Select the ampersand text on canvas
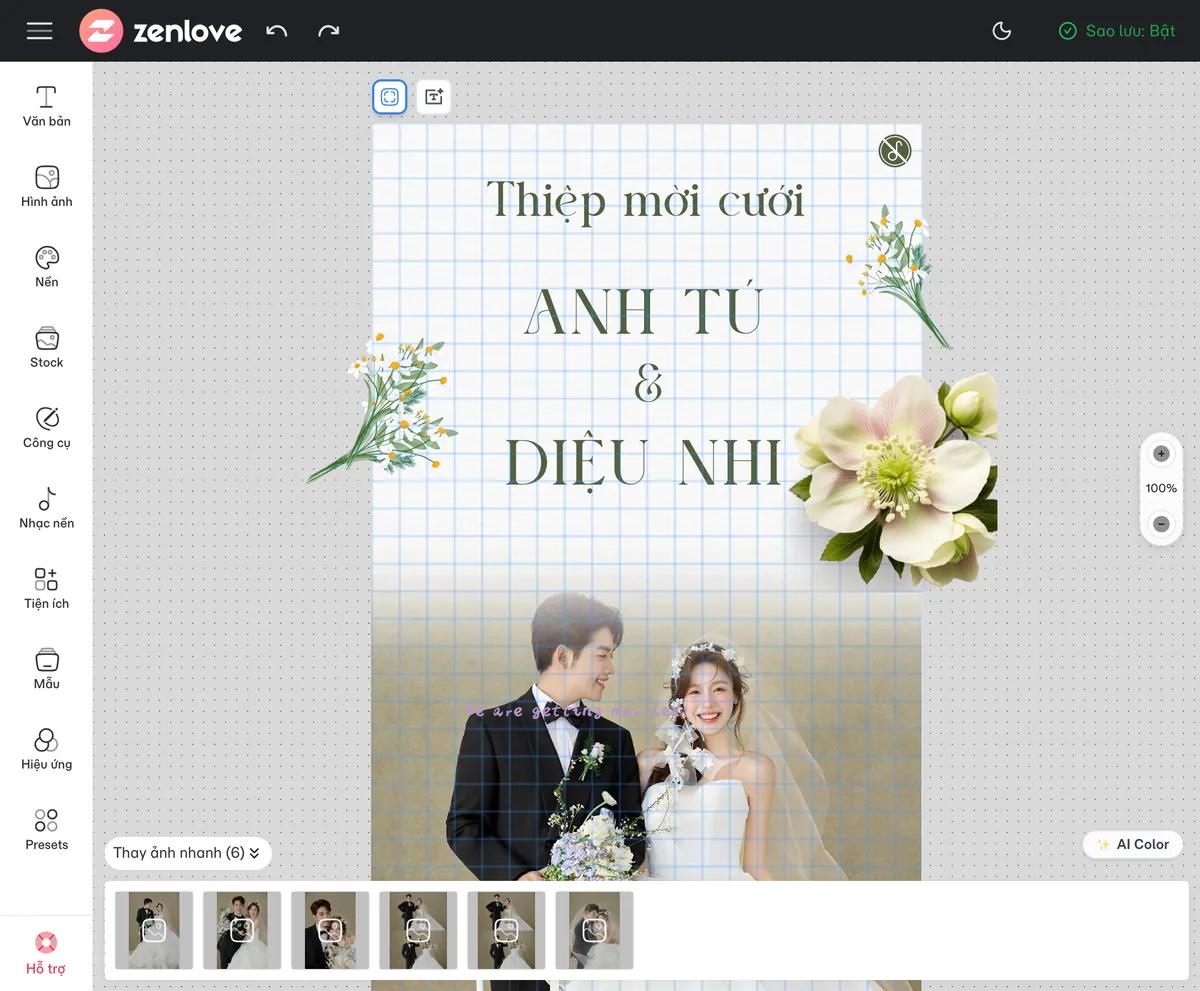 click(648, 382)
